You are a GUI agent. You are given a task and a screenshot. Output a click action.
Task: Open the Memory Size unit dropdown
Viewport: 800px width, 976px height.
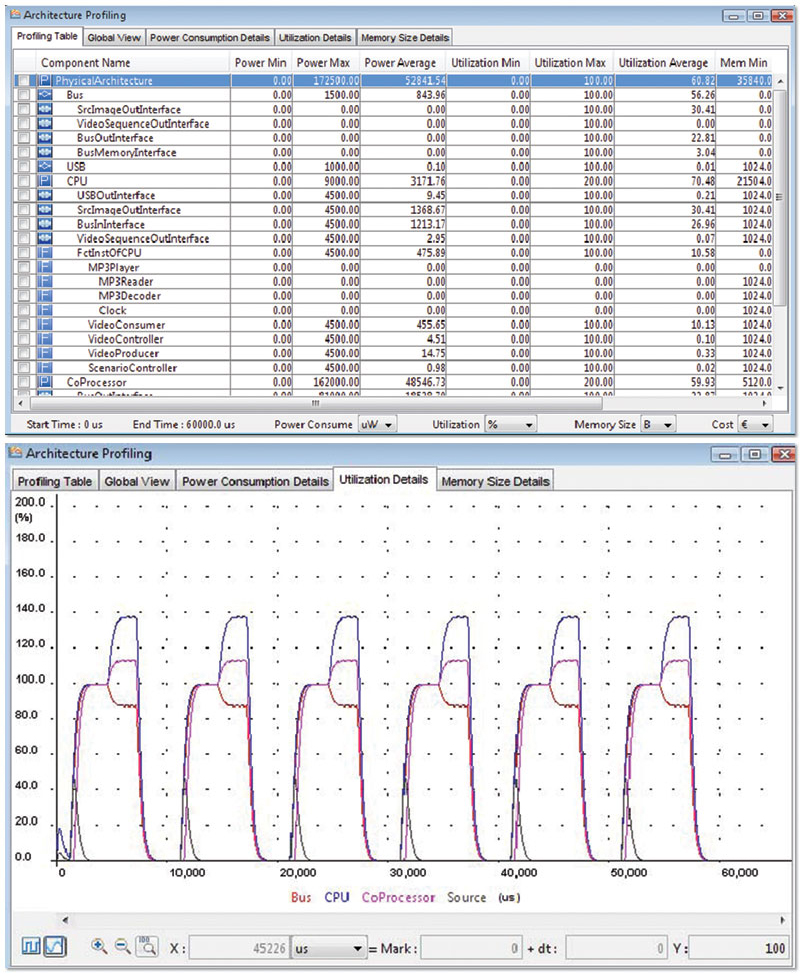[658, 425]
